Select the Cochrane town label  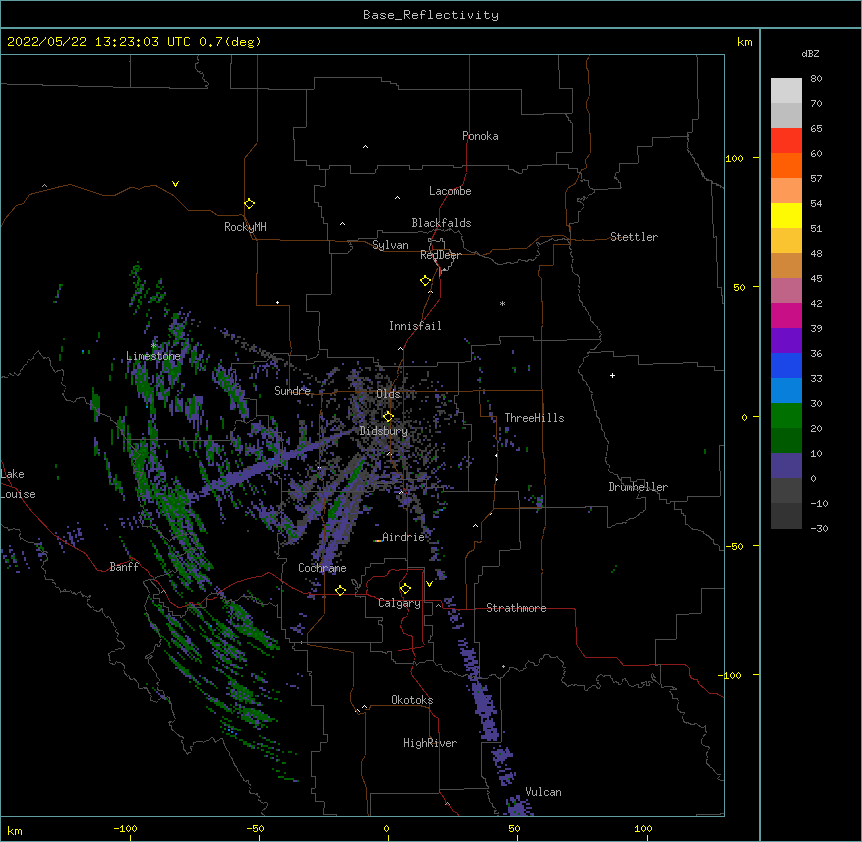point(322,568)
